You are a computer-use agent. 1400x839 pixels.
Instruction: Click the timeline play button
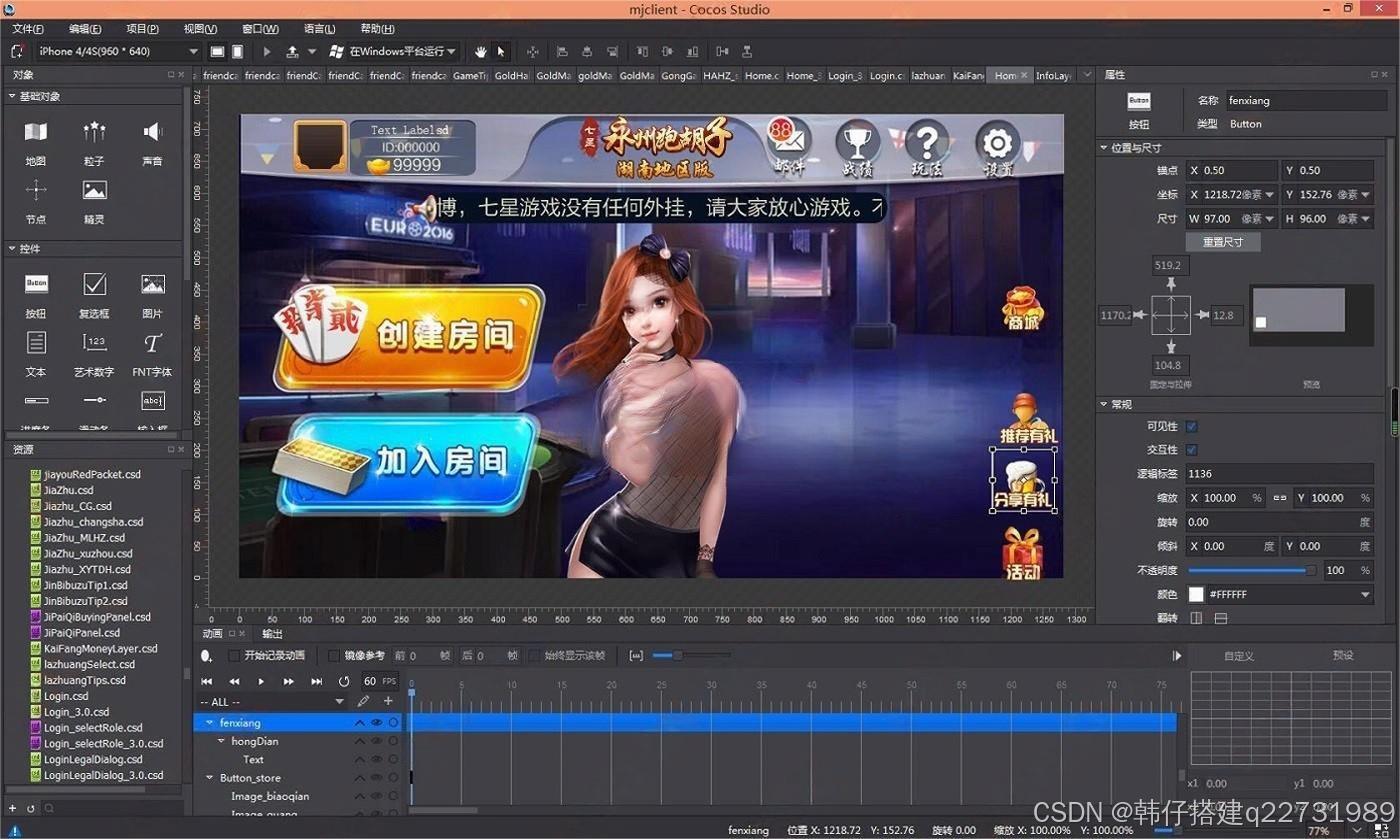coord(261,681)
